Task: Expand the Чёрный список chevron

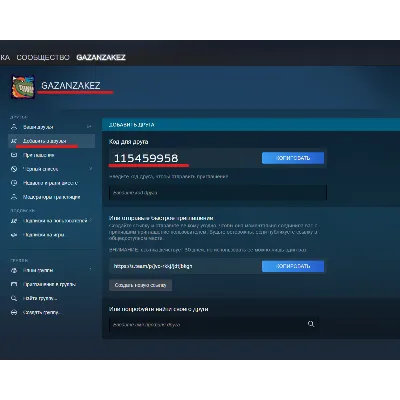Action: pyautogui.click(x=90, y=169)
